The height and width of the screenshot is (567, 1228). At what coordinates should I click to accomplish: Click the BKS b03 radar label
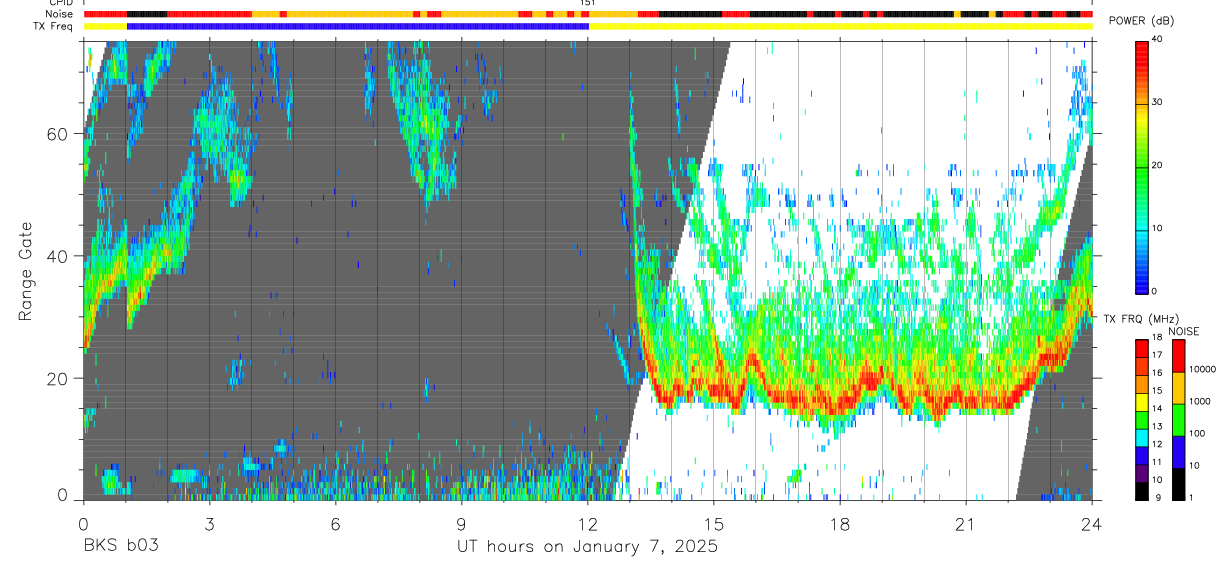[120, 547]
